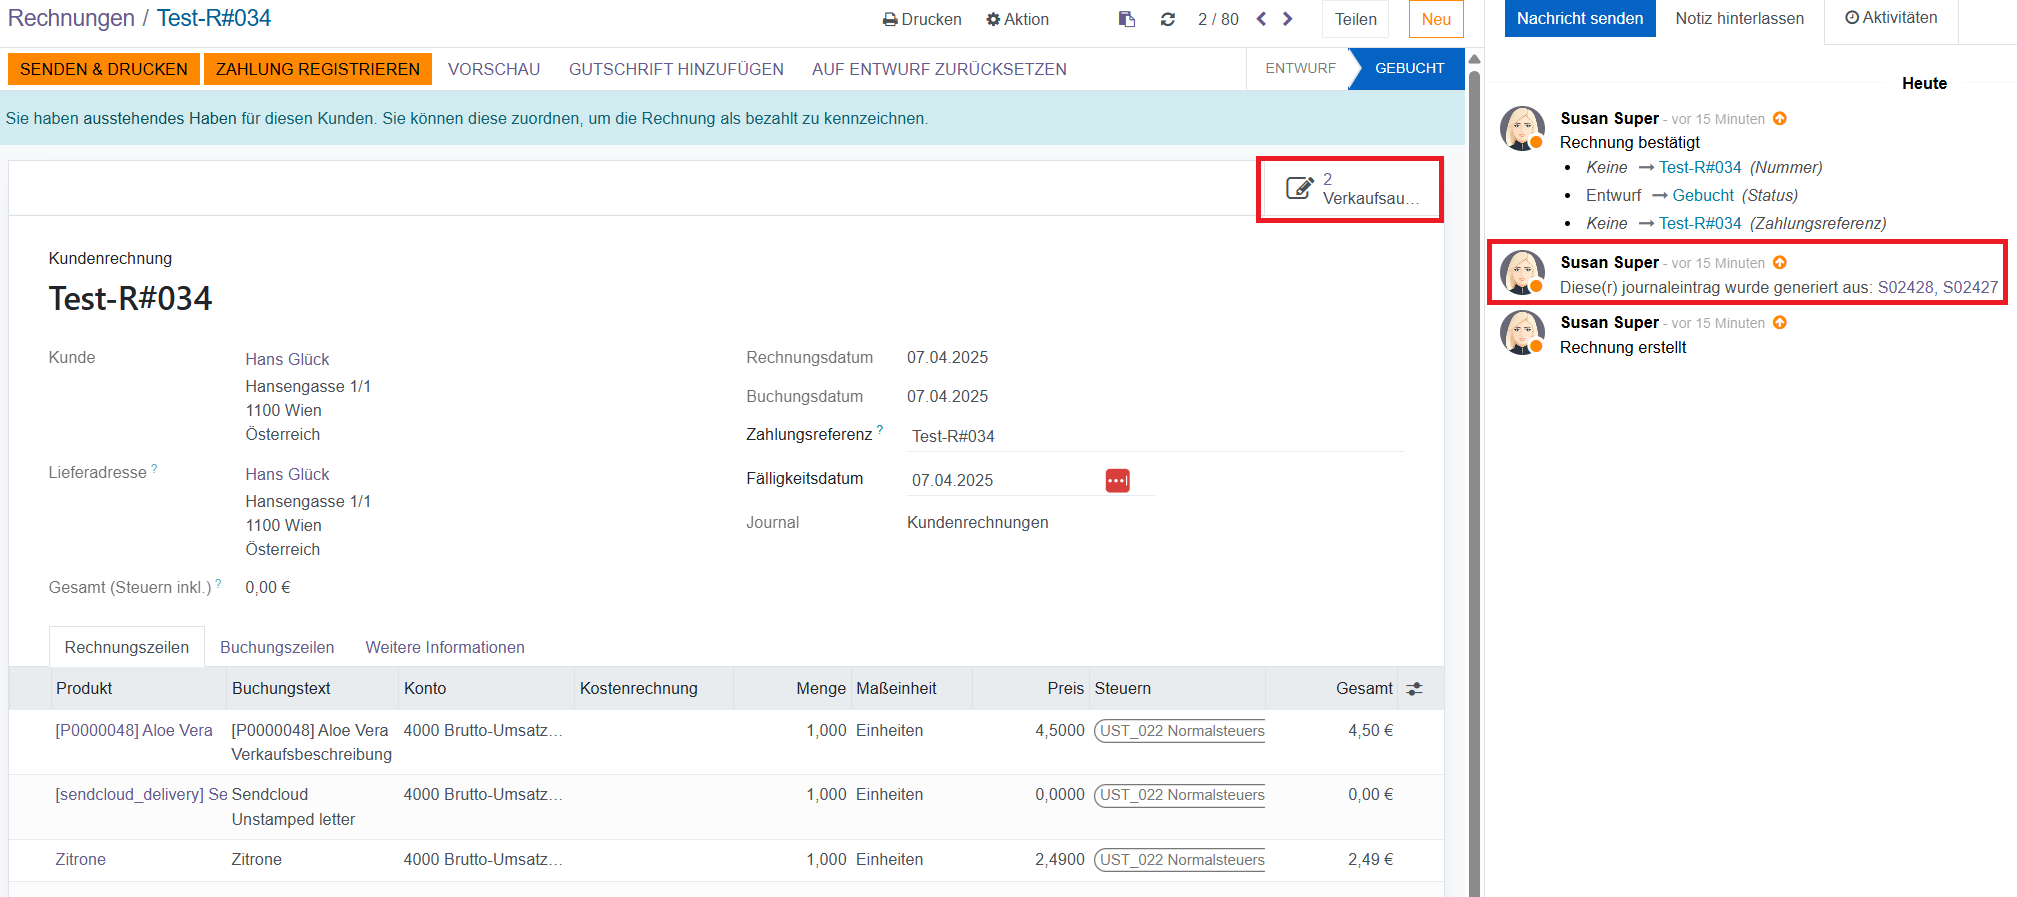2017x897 pixels.
Task: Click Susan Super's avatar on Rechnung erstellt
Action: (x=1521, y=334)
